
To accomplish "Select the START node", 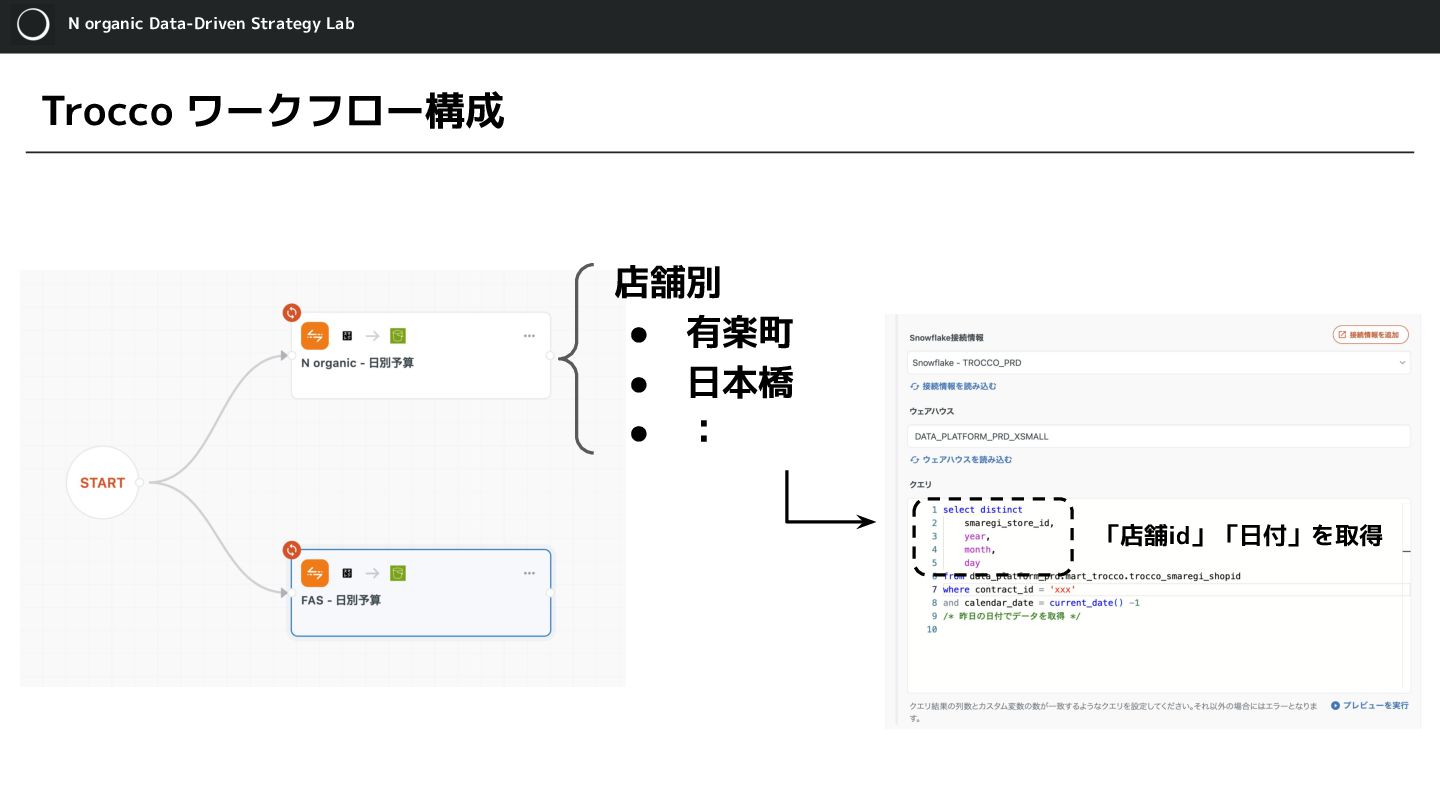I will [x=102, y=483].
